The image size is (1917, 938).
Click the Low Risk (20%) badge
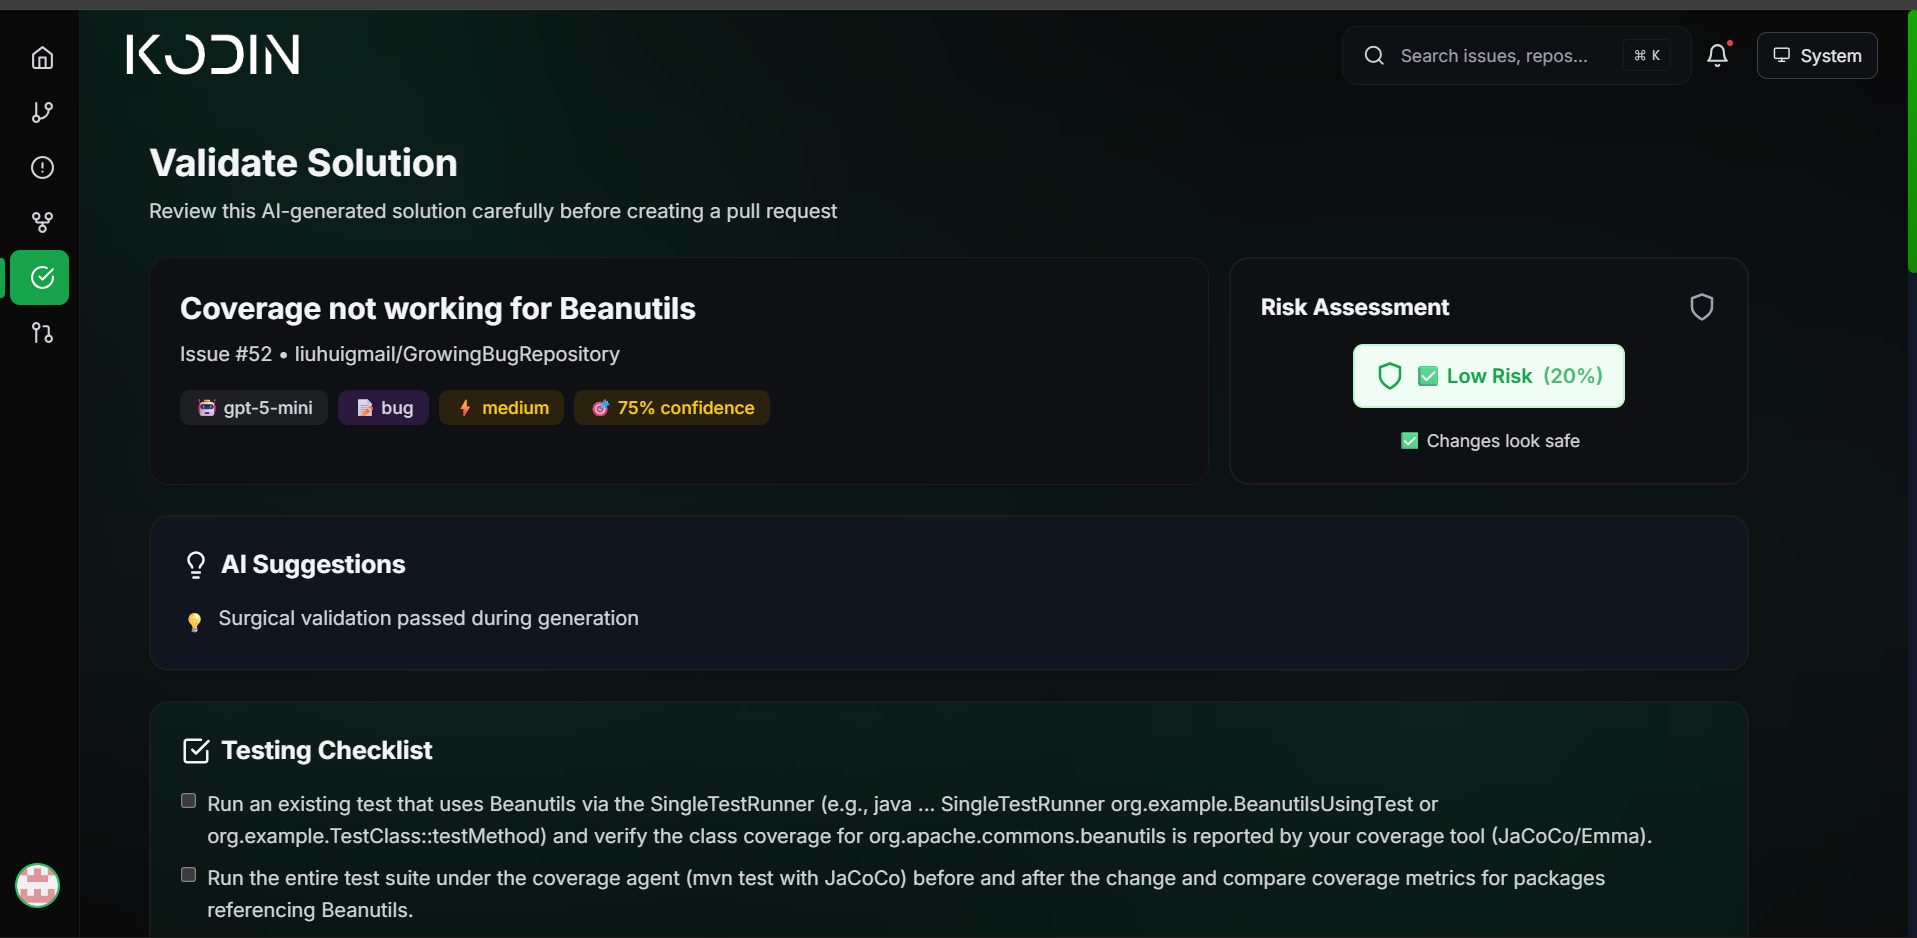point(1488,376)
